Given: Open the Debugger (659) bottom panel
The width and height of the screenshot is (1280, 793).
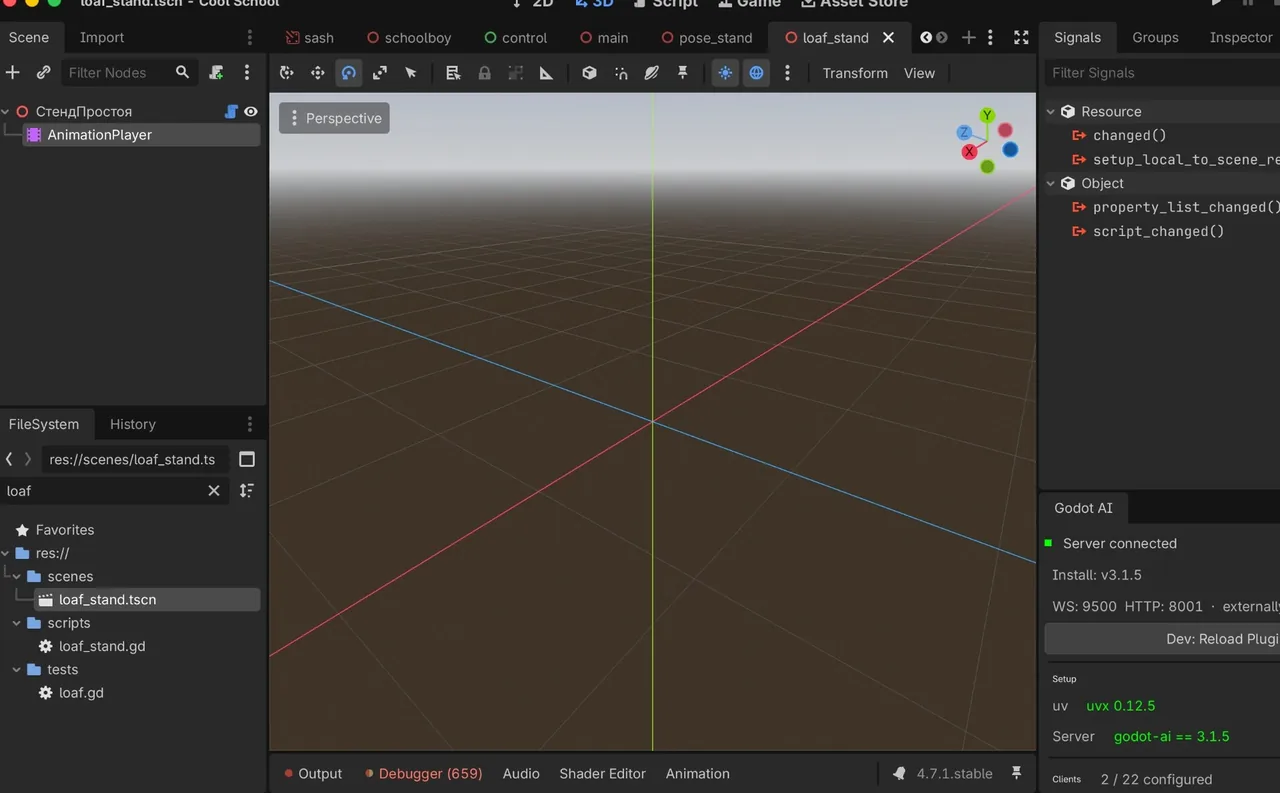Looking at the screenshot, I should [424, 773].
